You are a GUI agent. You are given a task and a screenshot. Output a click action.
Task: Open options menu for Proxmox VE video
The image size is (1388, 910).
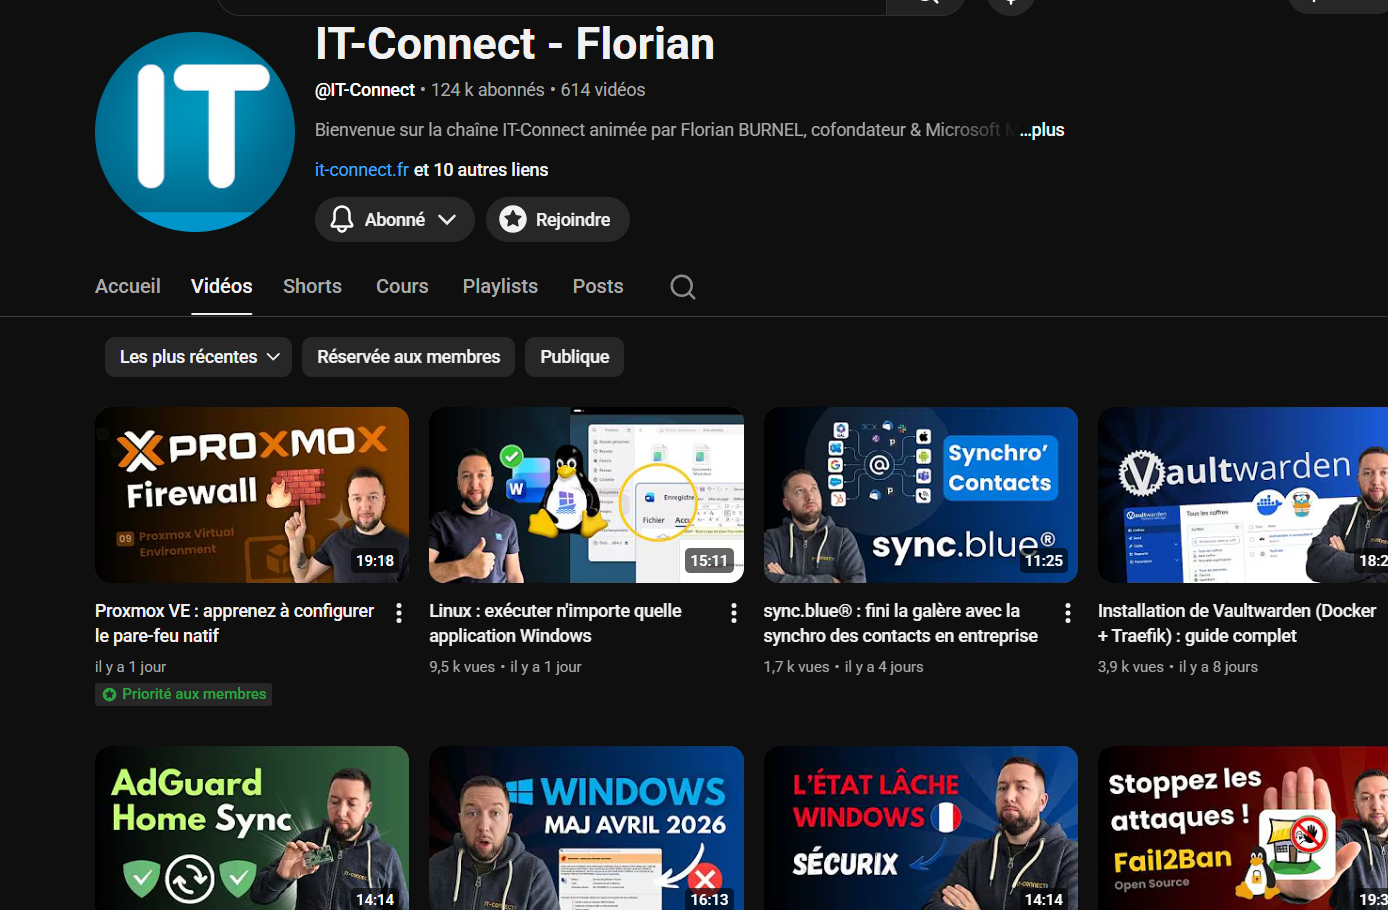399,613
